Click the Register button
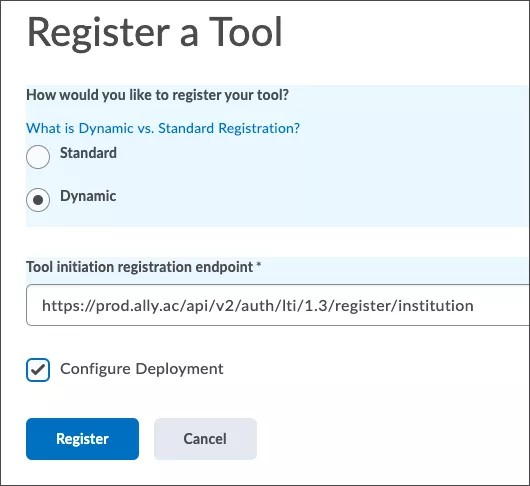The width and height of the screenshot is (530, 486). click(x=82, y=439)
